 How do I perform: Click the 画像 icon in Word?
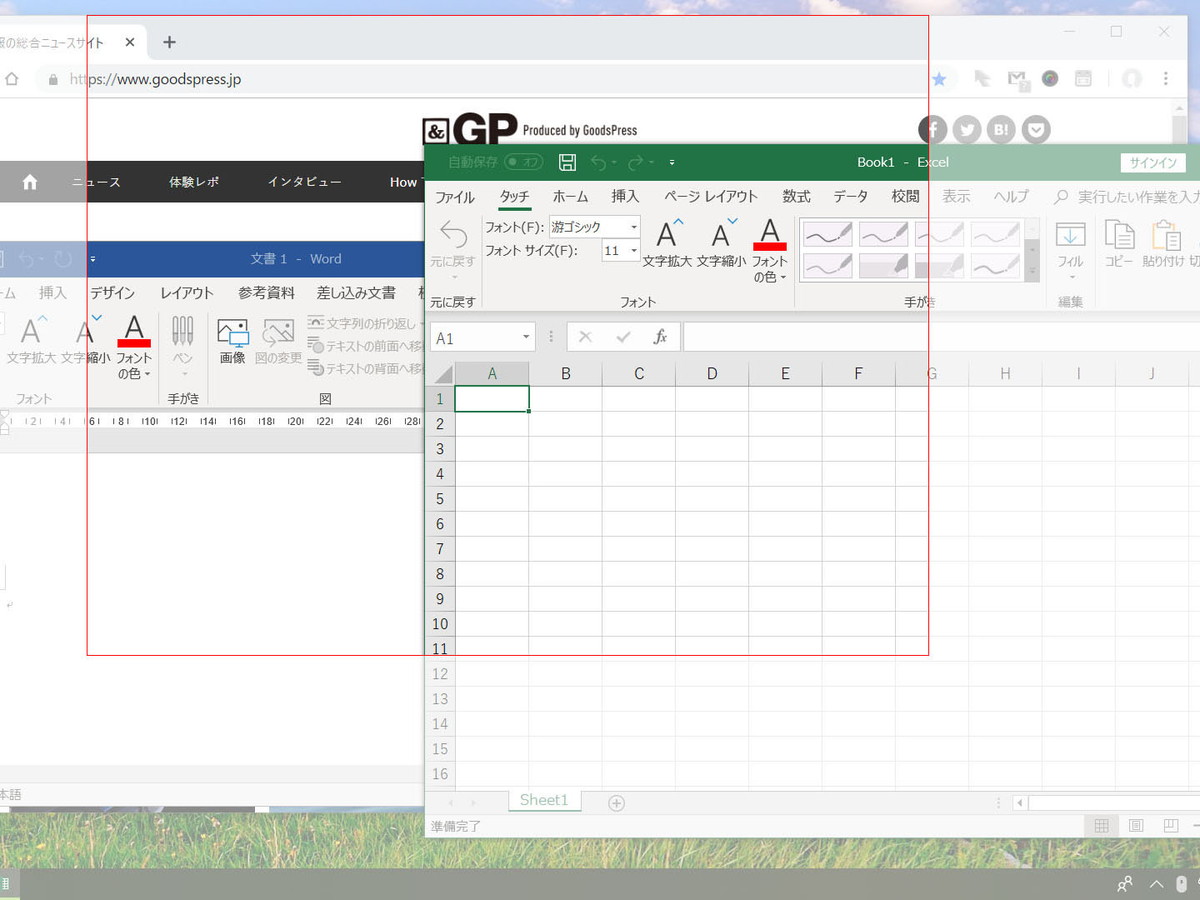[232, 341]
